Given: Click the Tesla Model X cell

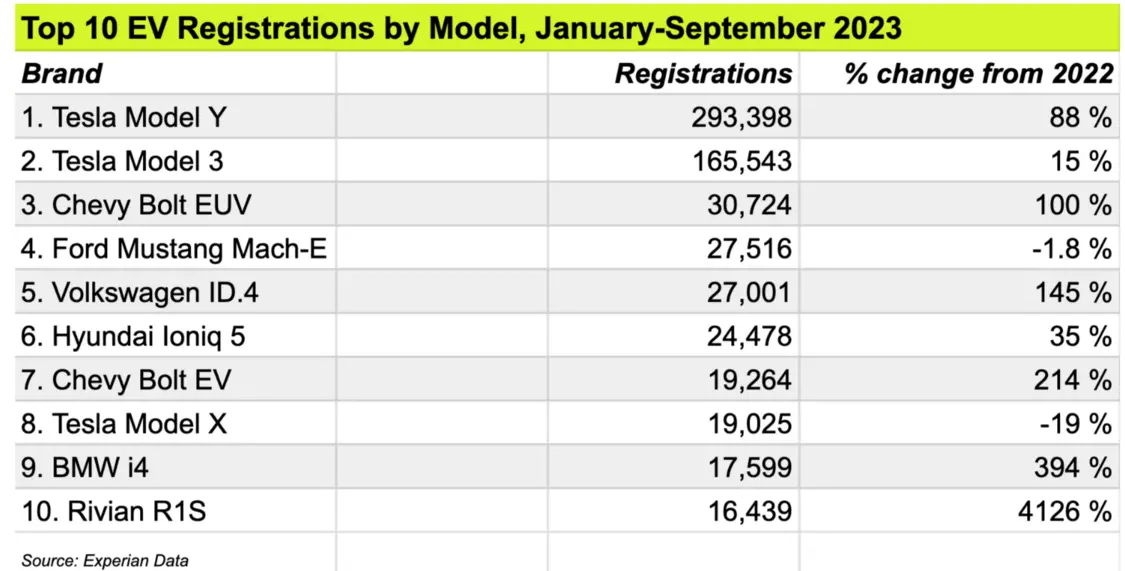Looking at the screenshot, I should [x=124, y=424].
